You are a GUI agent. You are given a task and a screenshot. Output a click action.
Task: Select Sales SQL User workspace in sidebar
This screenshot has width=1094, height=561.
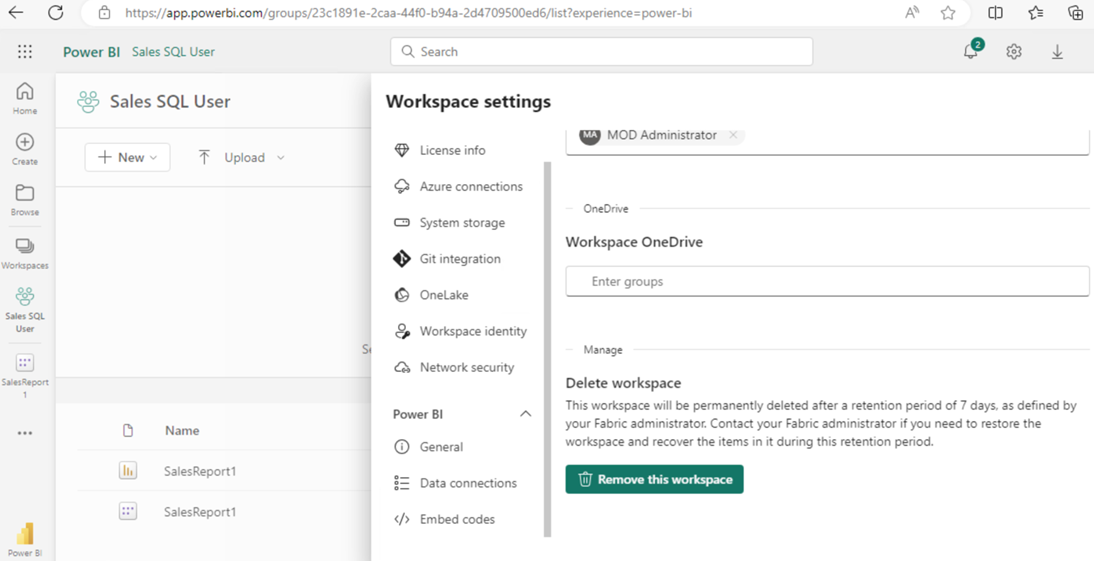pyautogui.click(x=24, y=310)
